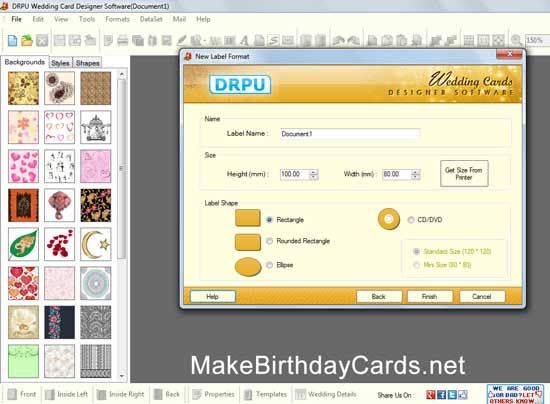This screenshot has height=404, width=550.
Task: Select the Ellipse label shape option
Action: coord(269,265)
